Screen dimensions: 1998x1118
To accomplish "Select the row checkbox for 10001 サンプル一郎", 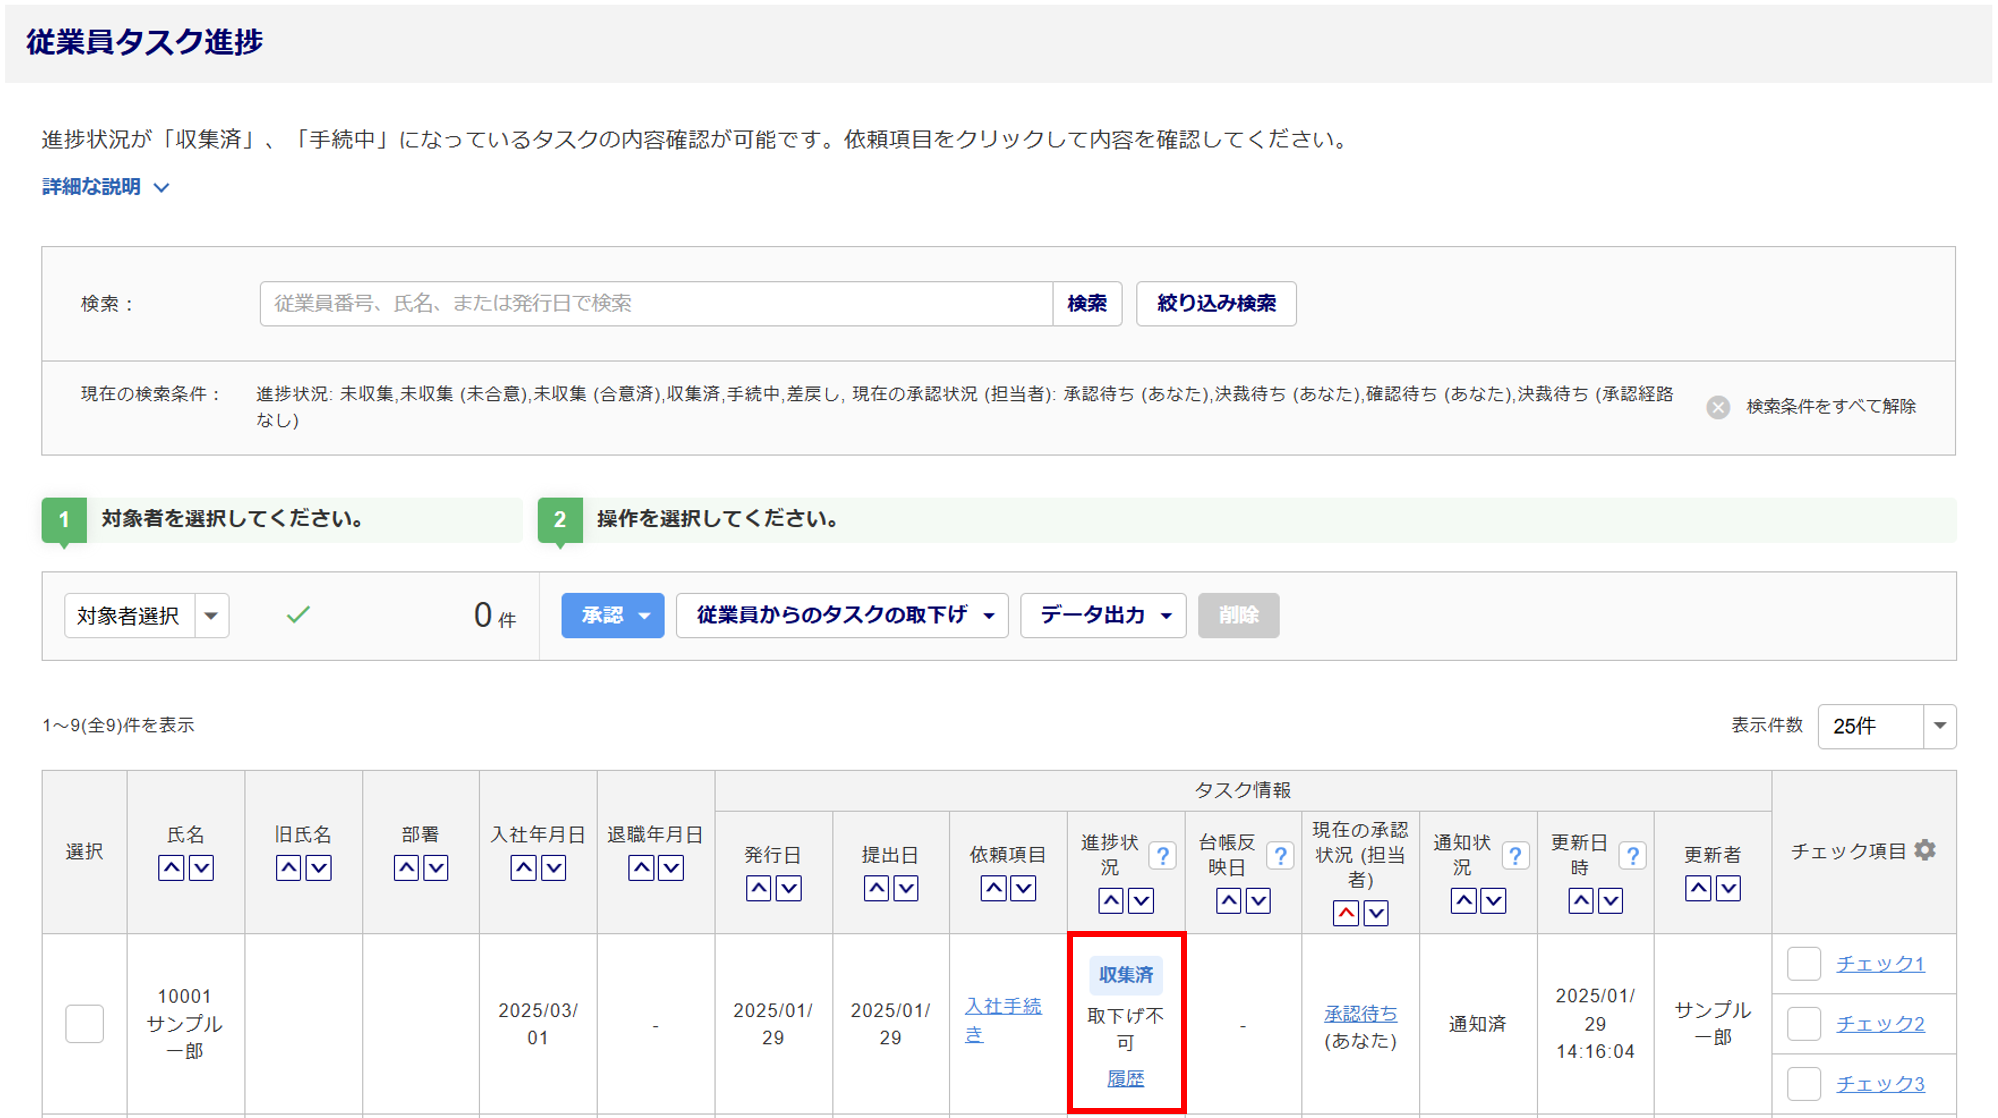I will pyautogui.click(x=85, y=1024).
